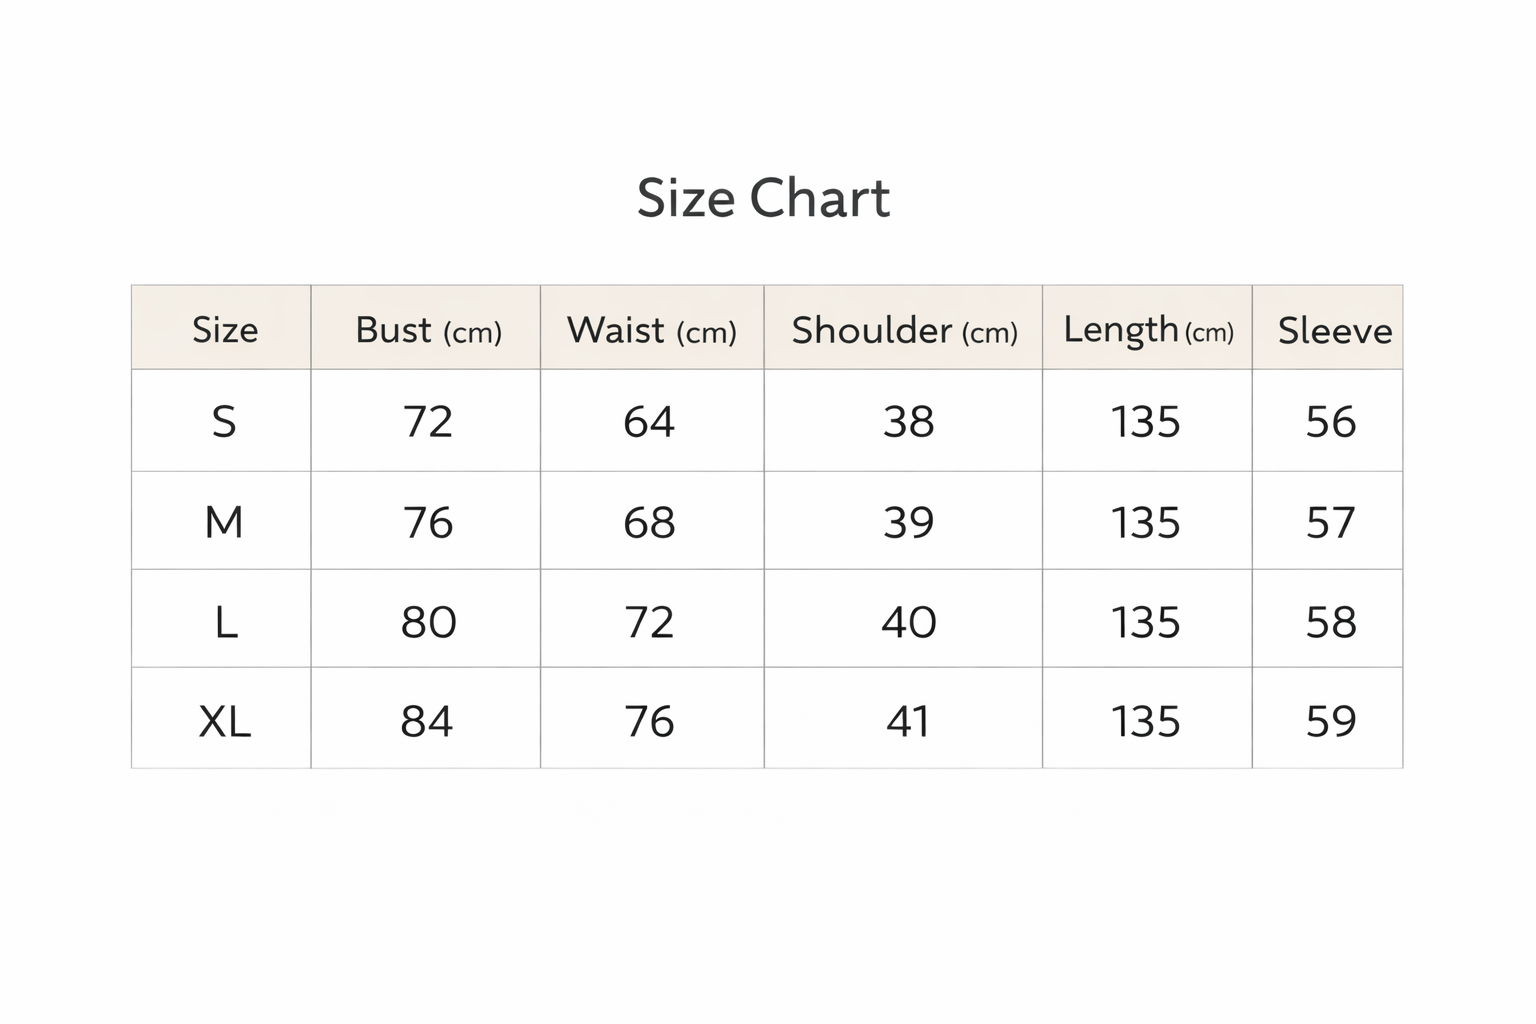Select the S size row label

pos(224,422)
